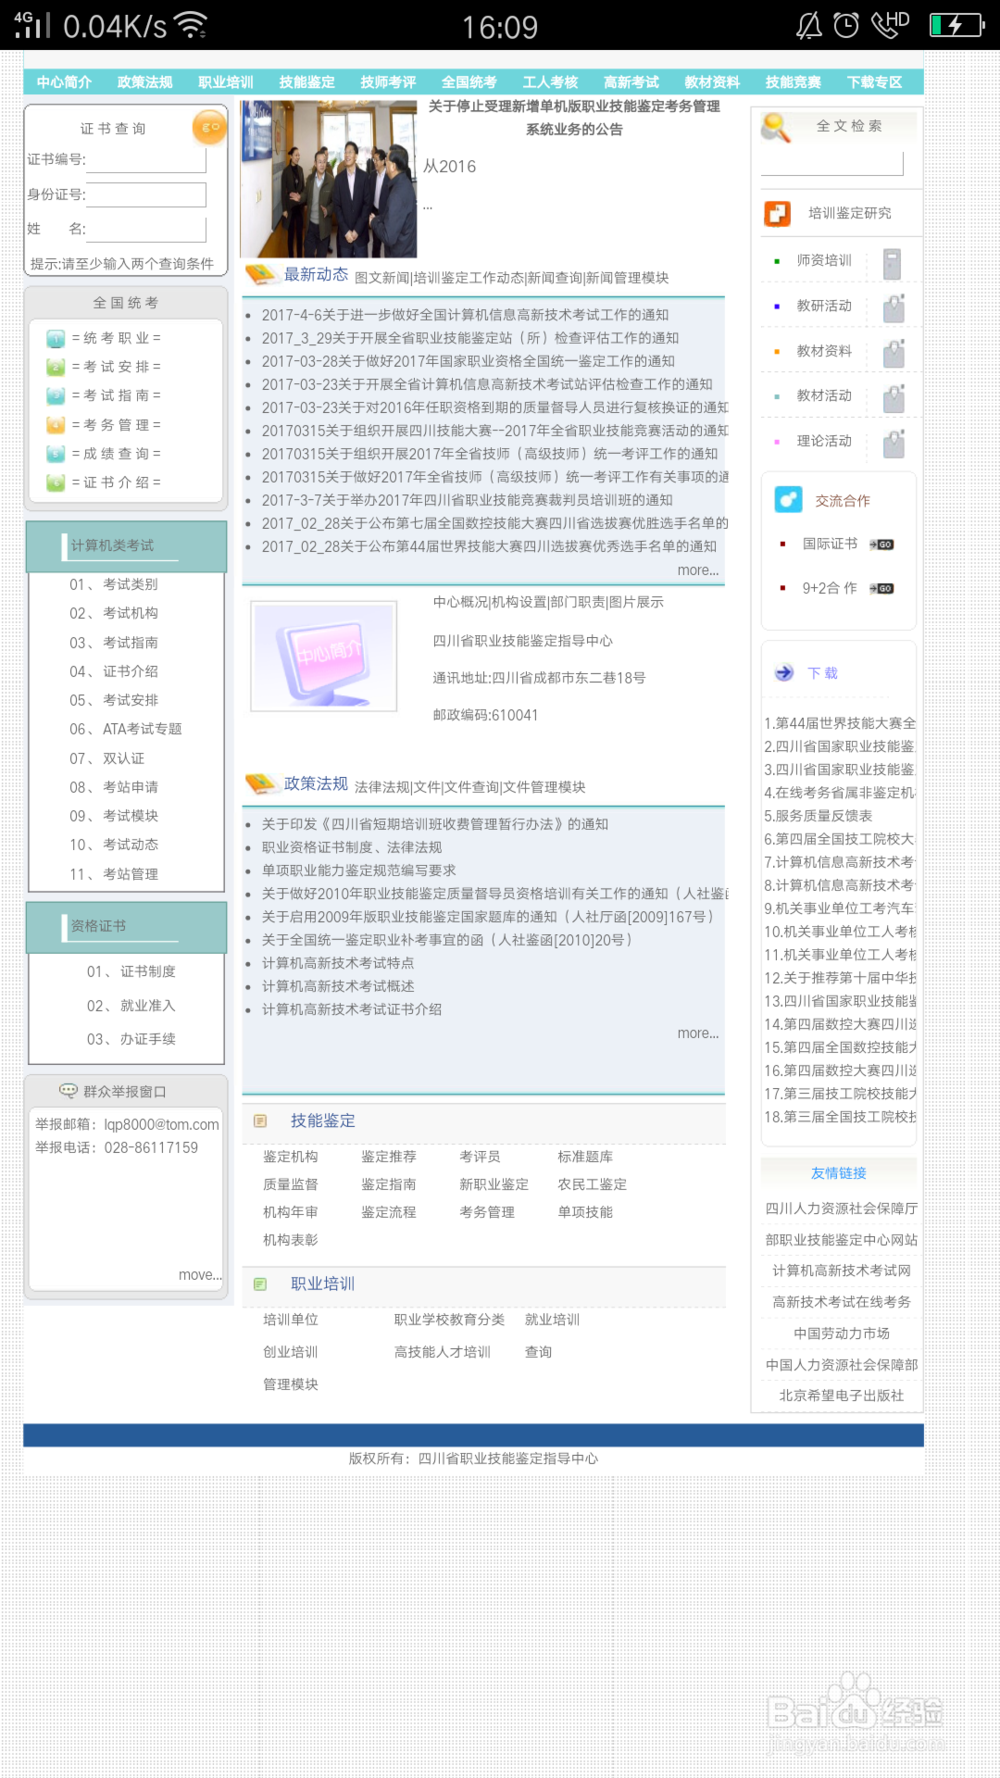The height and width of the screenshot is (1778, 1000).
Task: Click the blue arrow download icon
Action: pos(784,673)
